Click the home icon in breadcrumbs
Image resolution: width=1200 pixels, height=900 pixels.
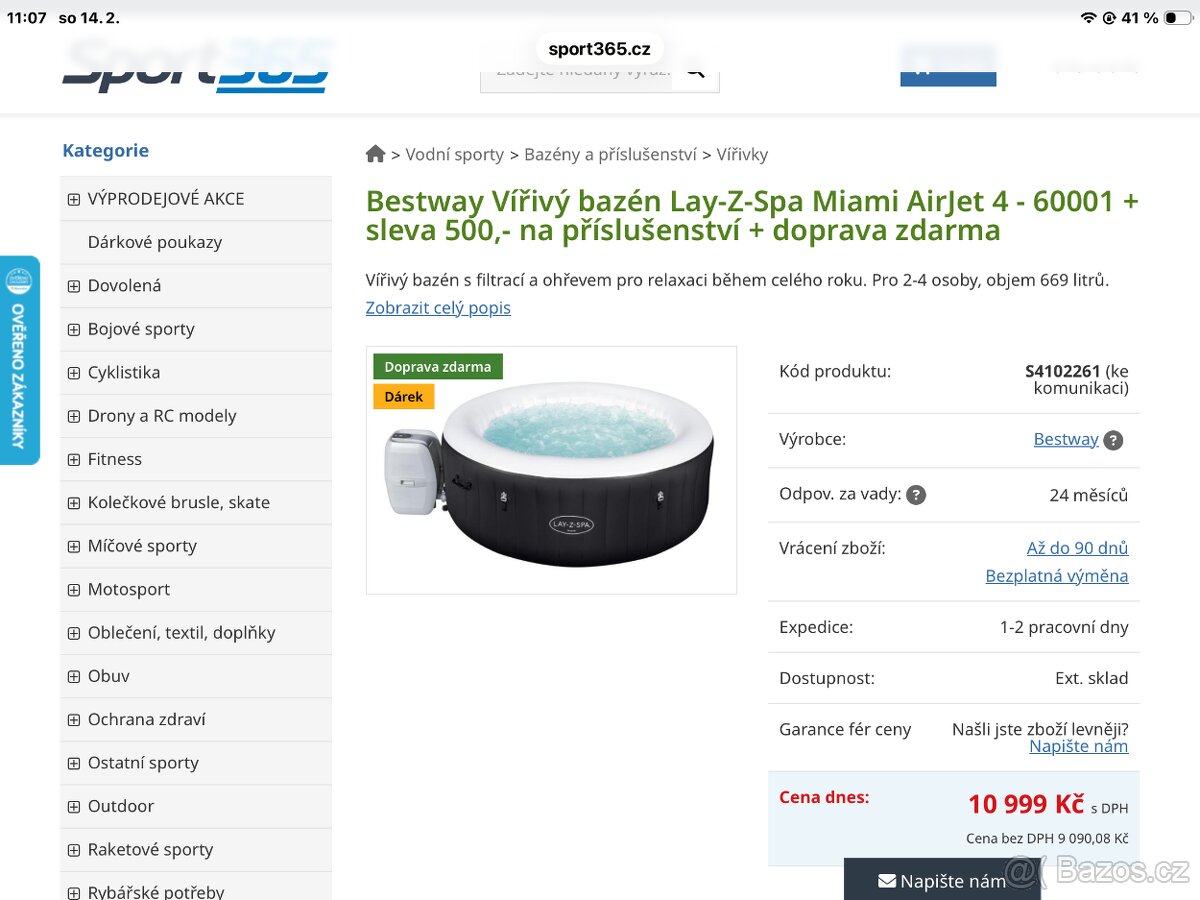pos(376,154)
